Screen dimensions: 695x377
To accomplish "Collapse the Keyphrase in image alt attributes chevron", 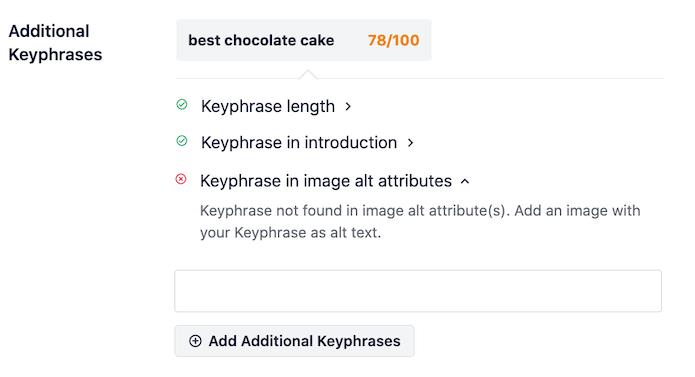I will point(465,181).
